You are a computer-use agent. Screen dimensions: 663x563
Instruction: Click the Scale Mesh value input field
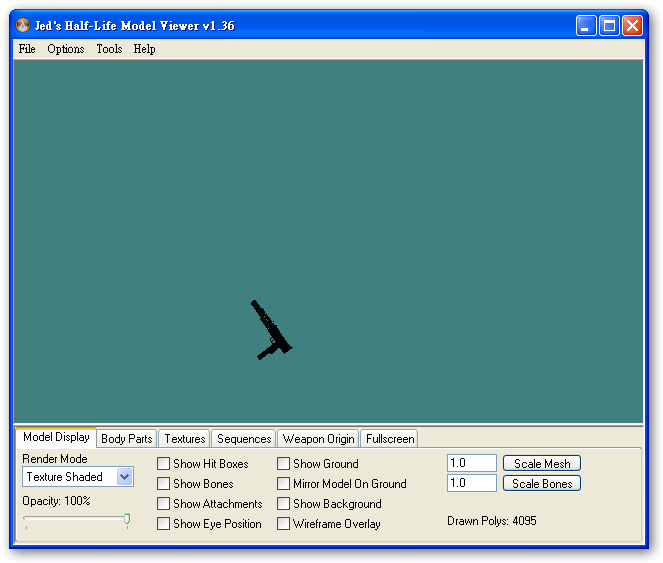(x=471, y=463)
